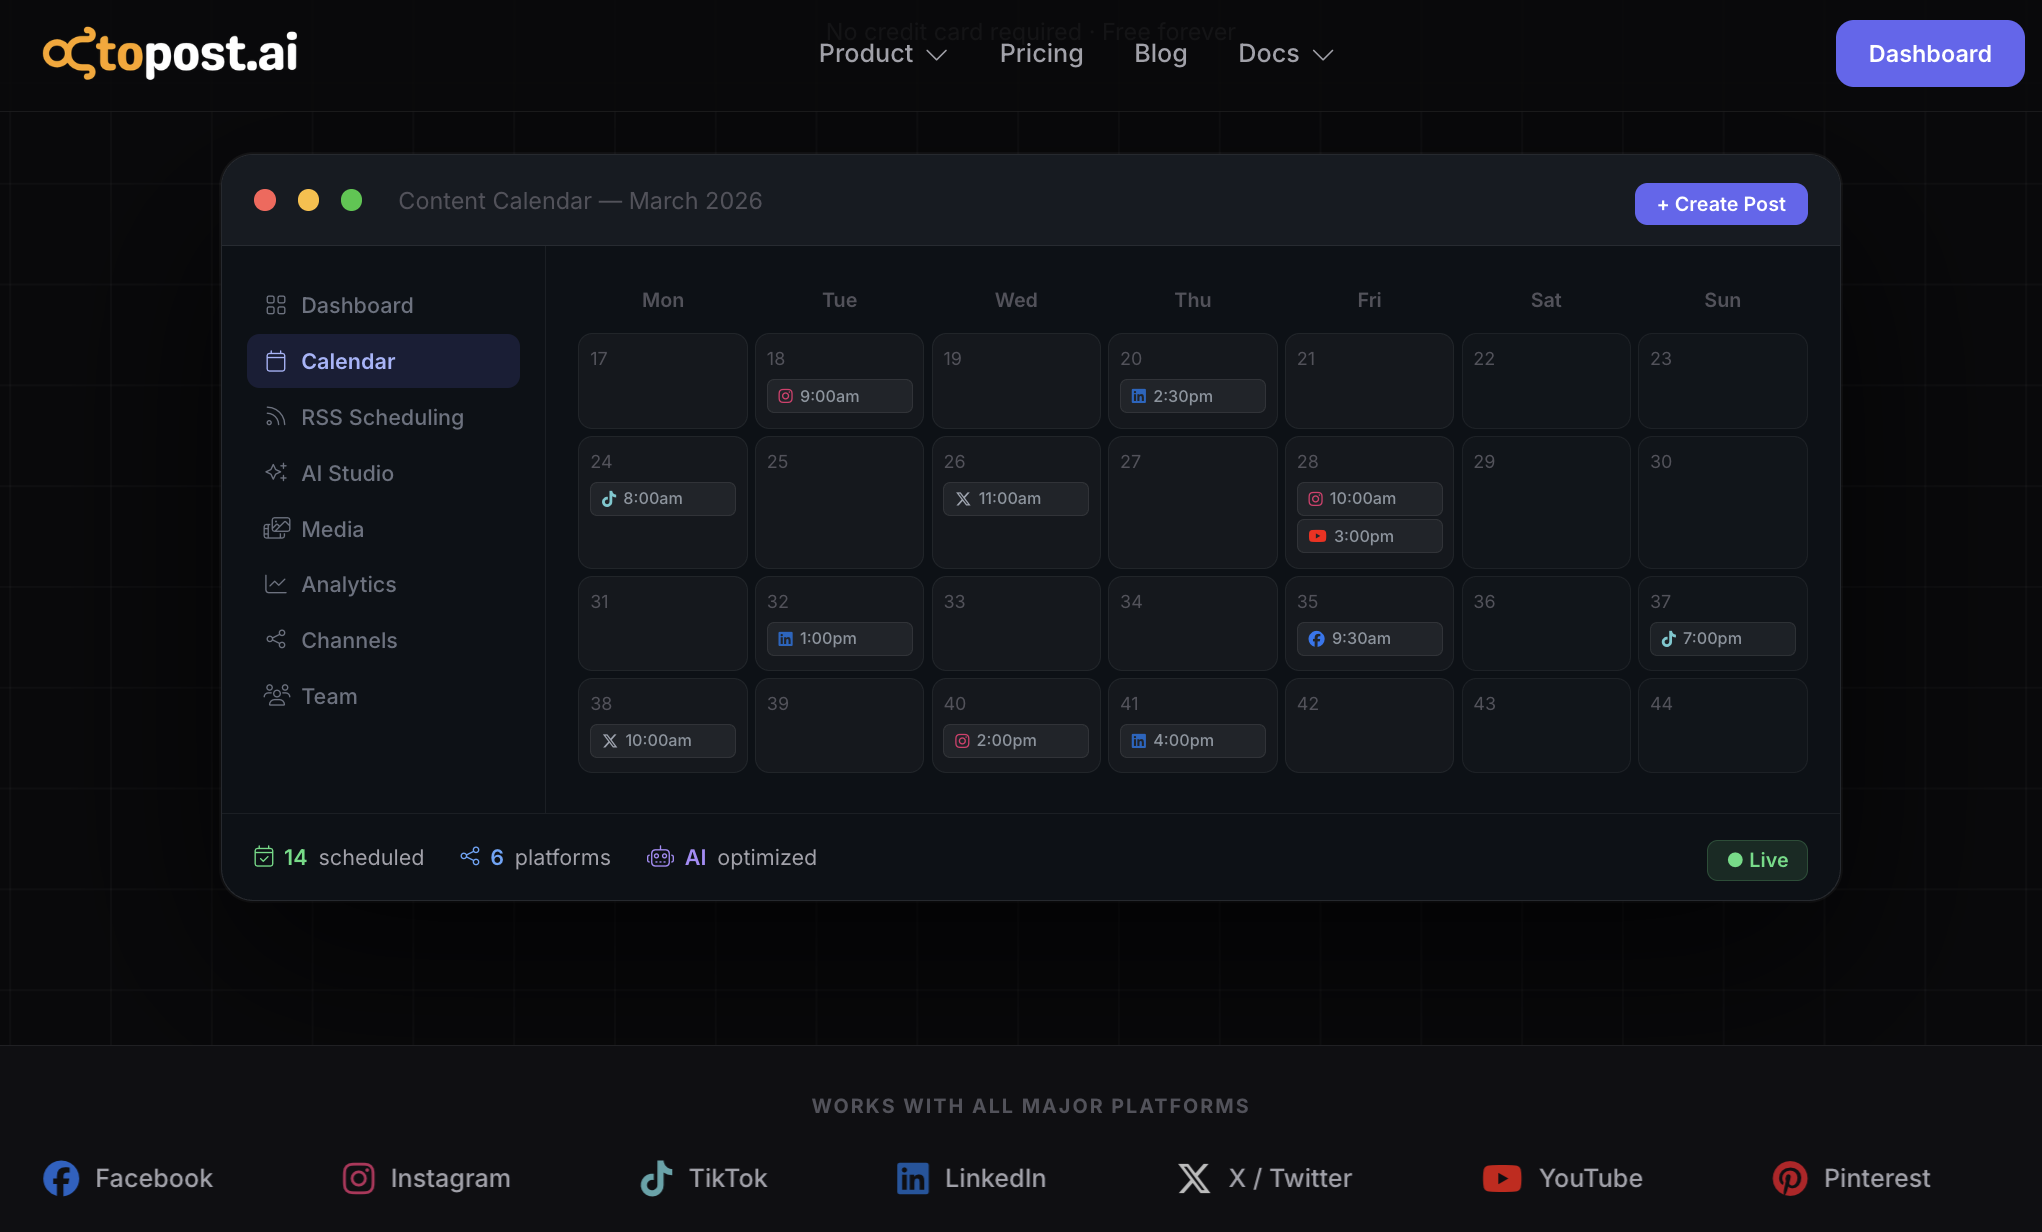Viewport: 2042px width, 1232px height.
Task: Open the Pricing nav link
Action: (1042, 54)
